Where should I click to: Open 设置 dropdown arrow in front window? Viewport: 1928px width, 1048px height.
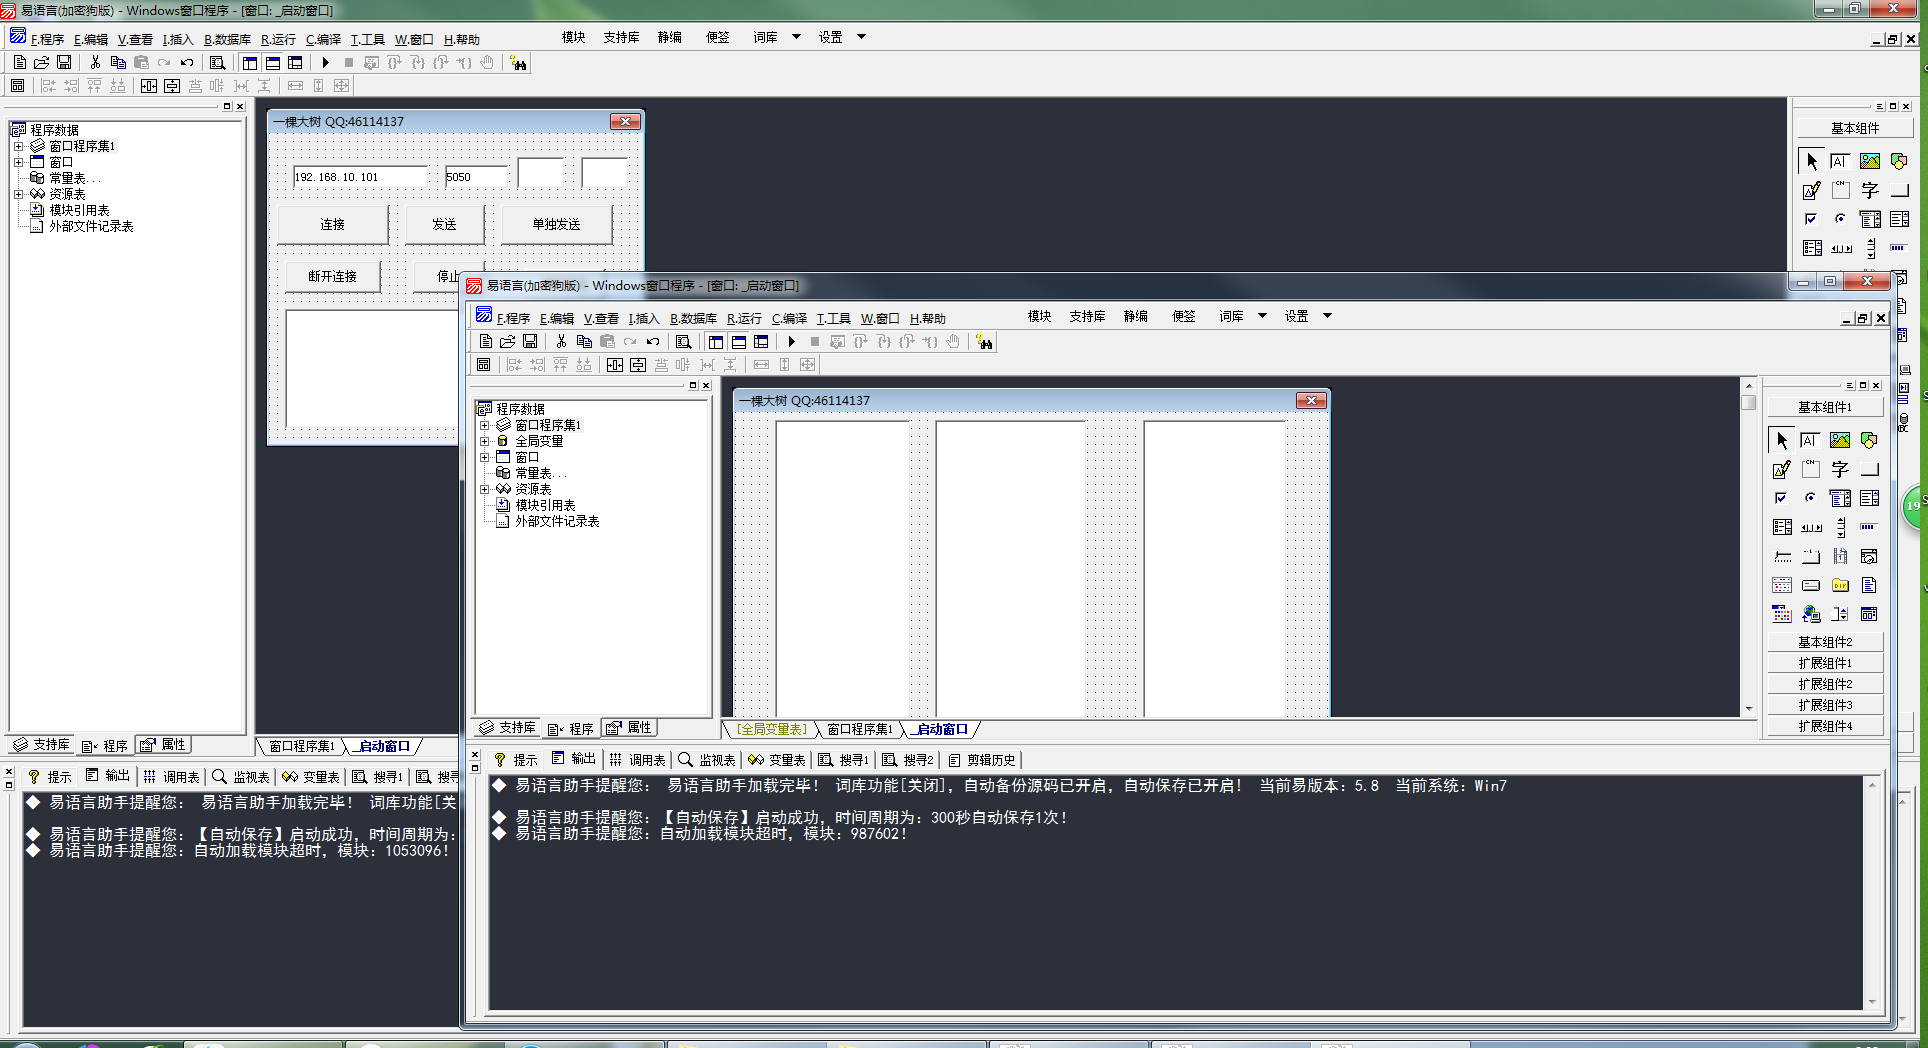1328,316
